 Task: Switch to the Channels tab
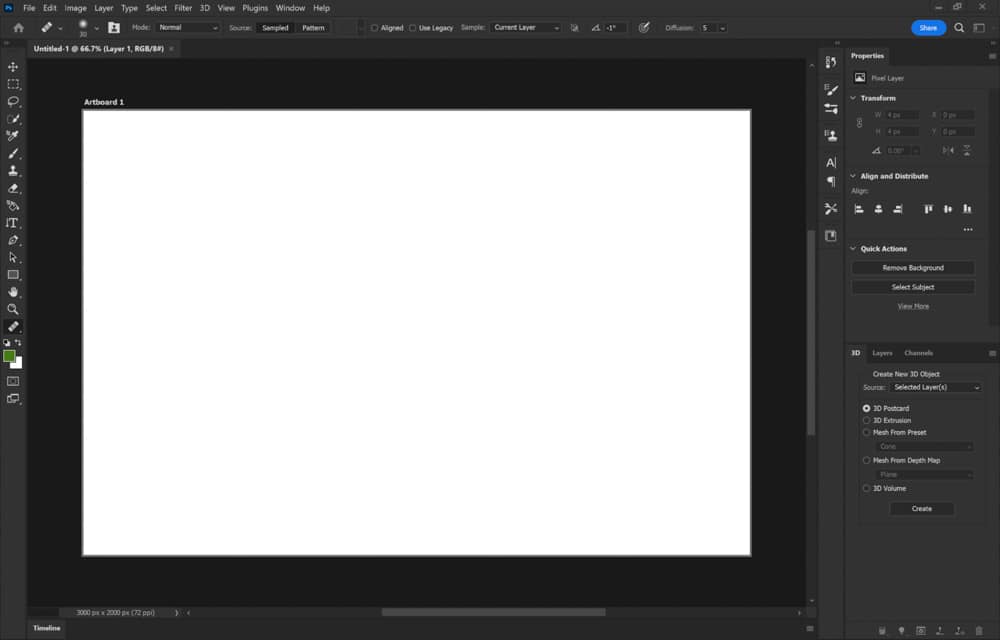[x=918, y=353]
